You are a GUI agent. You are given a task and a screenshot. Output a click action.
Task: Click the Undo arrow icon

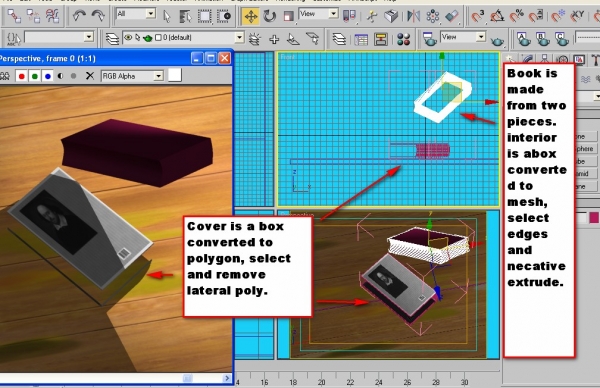click(79, 16)
